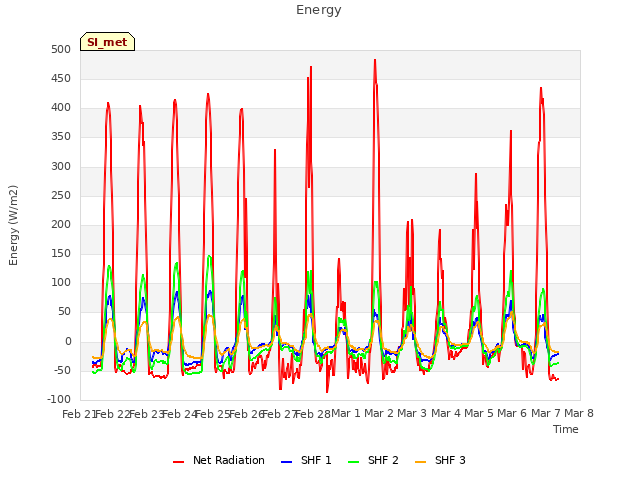Click the Feb 28 x-axis date label
Viewport: 640px width, 480px height.
pos(312,414)
